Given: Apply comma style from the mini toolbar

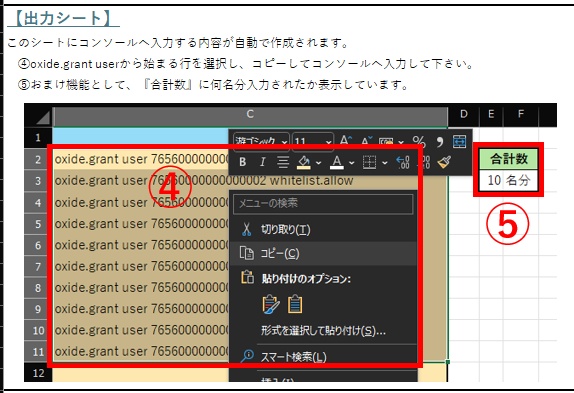Looking at the screenshot, I should point(440,142).
